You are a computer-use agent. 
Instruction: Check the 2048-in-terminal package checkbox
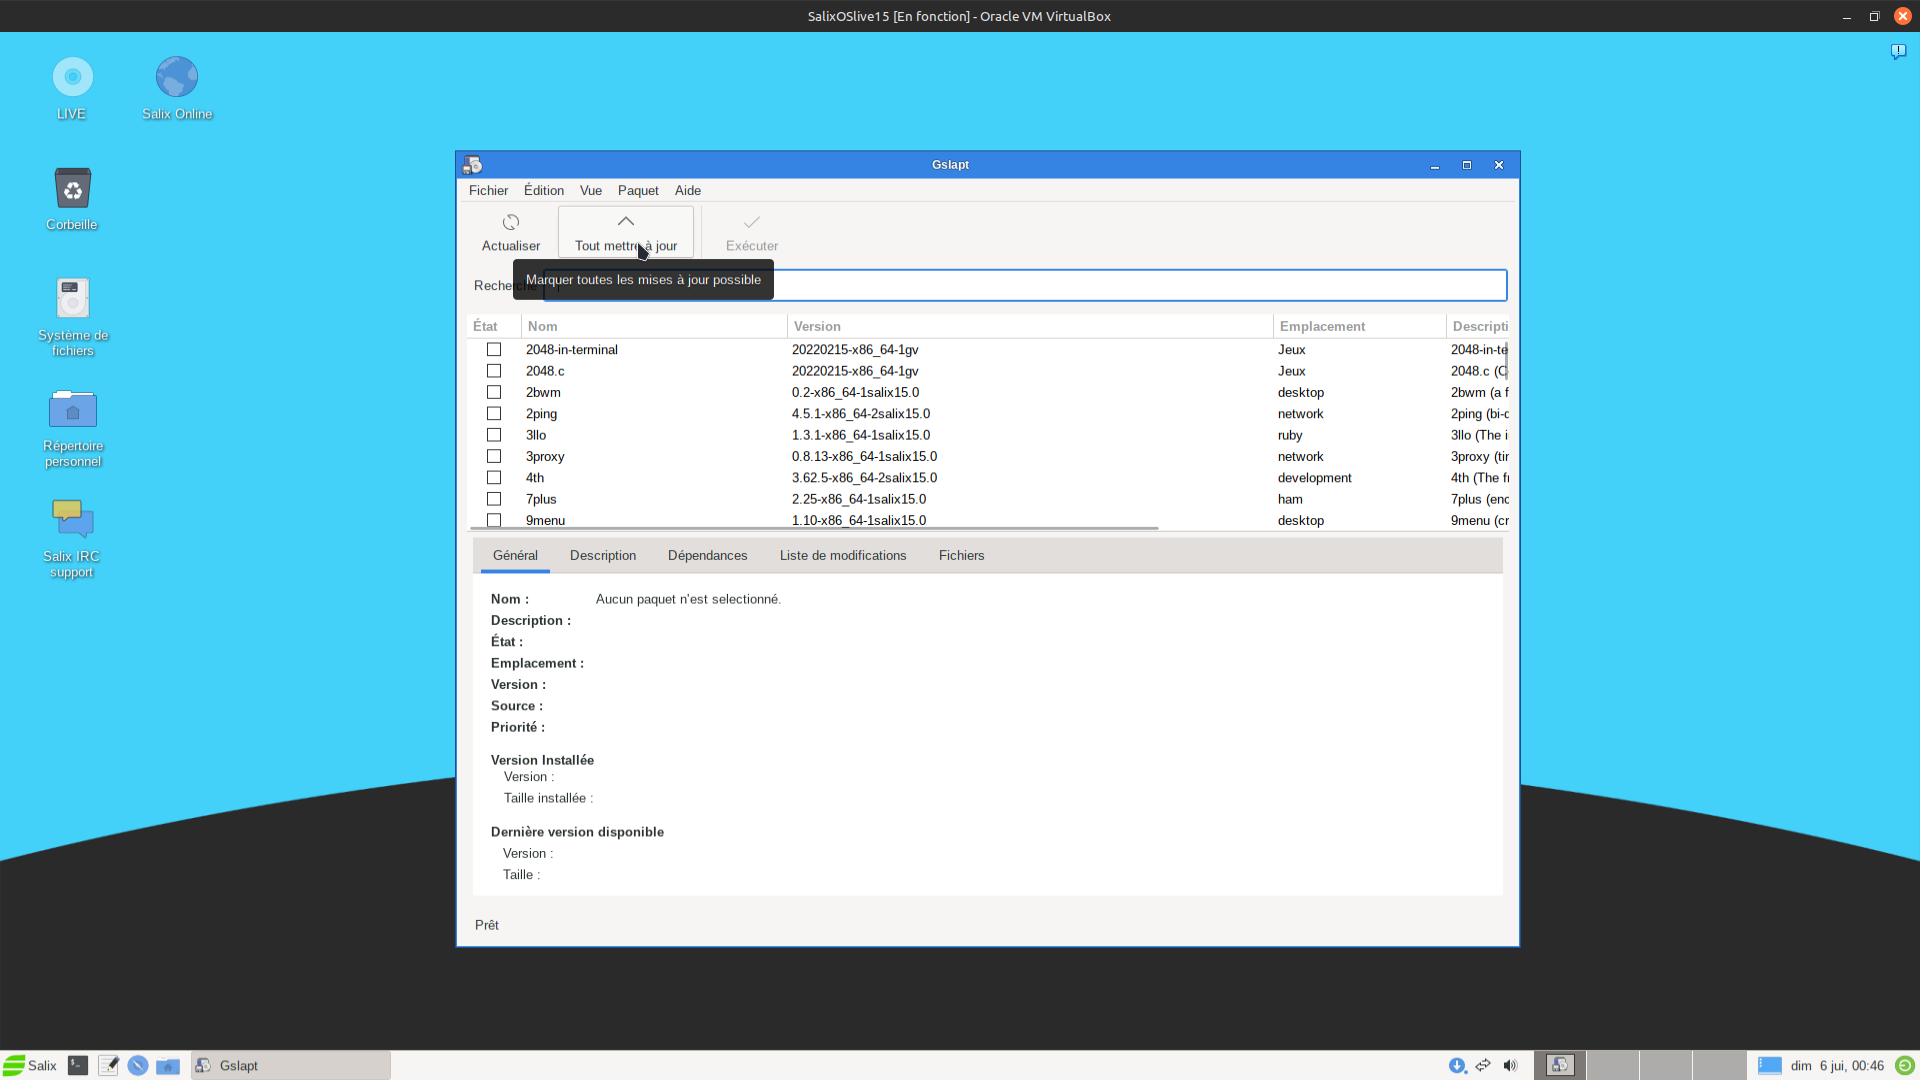click(x=494, y=350)
